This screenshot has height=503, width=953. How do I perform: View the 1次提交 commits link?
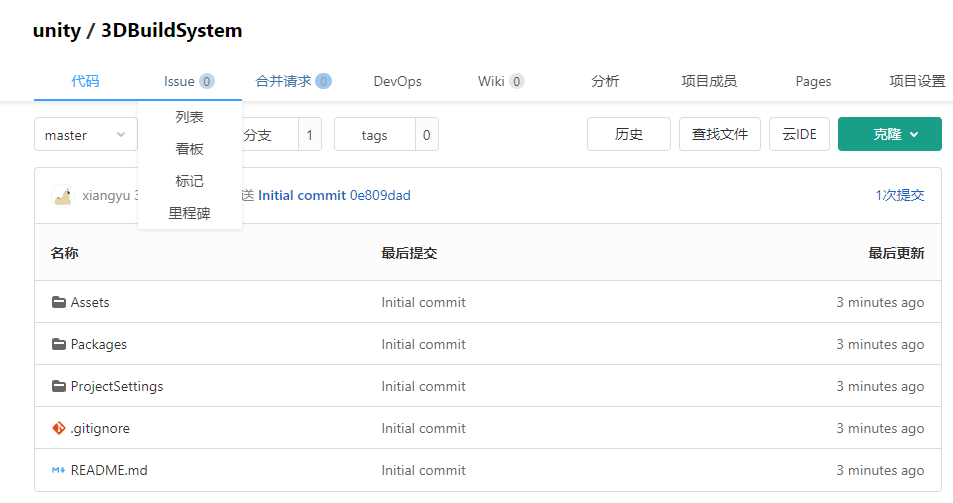pos(900,195)
